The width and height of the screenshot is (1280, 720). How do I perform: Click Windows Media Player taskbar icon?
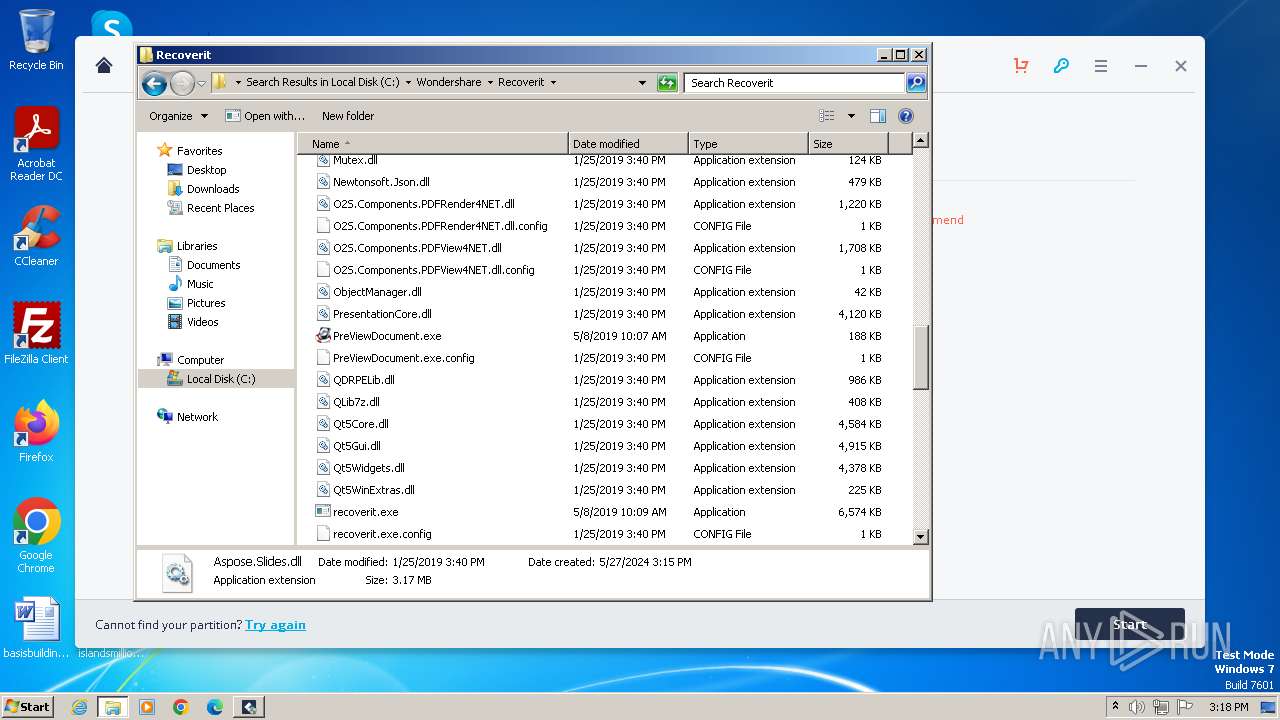(x=147, y=707)
